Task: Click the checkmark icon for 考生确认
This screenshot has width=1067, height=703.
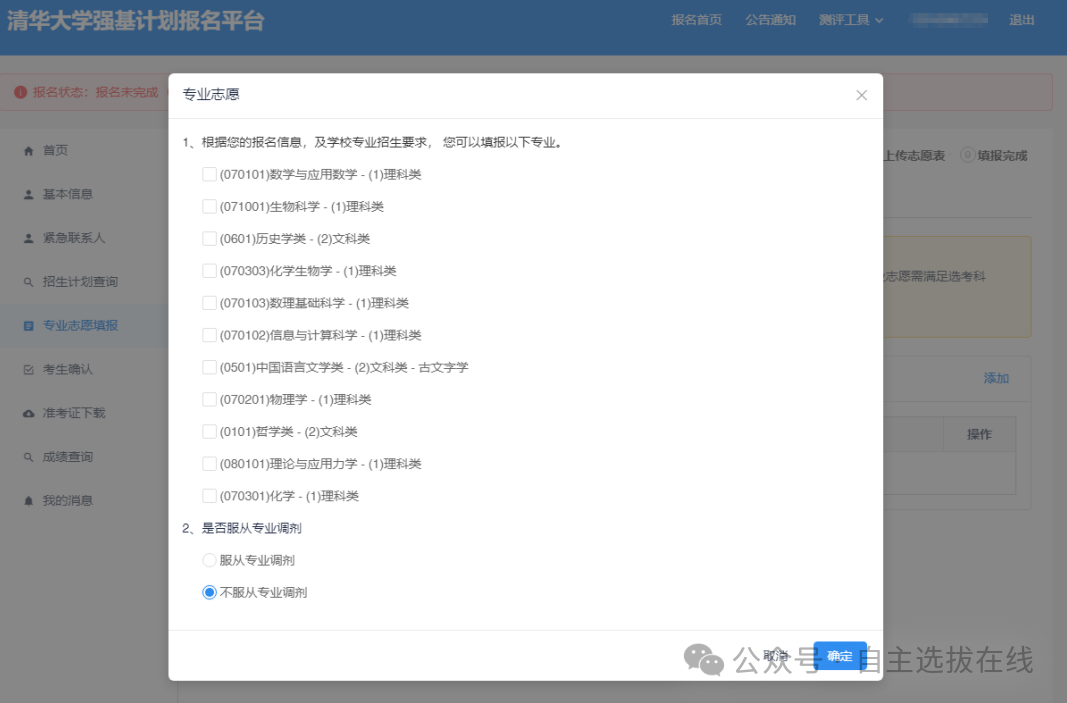Action: (27, 369)
